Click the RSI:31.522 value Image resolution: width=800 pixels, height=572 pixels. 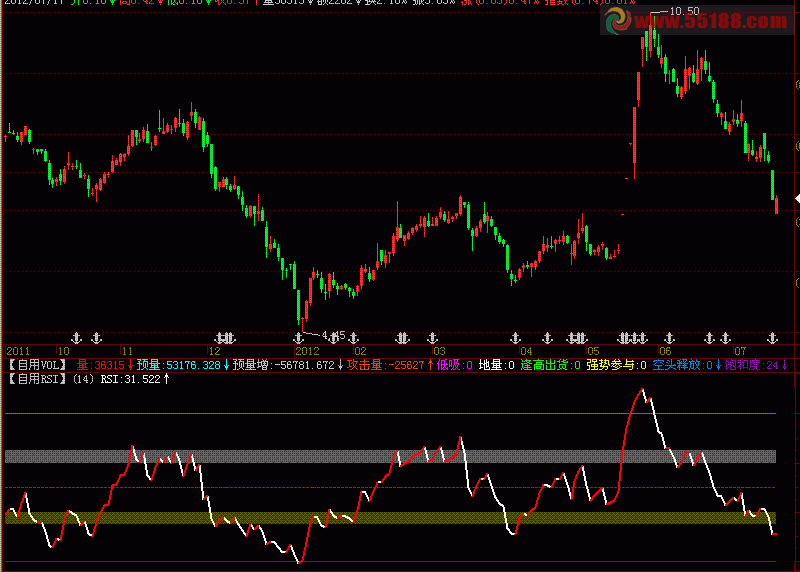click(131, 379)
